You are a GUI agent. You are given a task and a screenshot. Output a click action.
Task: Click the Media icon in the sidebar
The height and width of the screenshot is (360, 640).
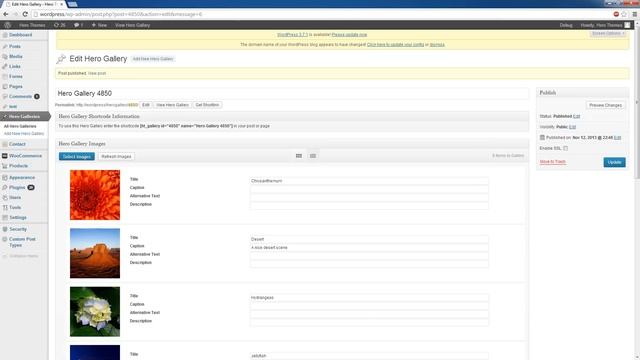point(5,56)
